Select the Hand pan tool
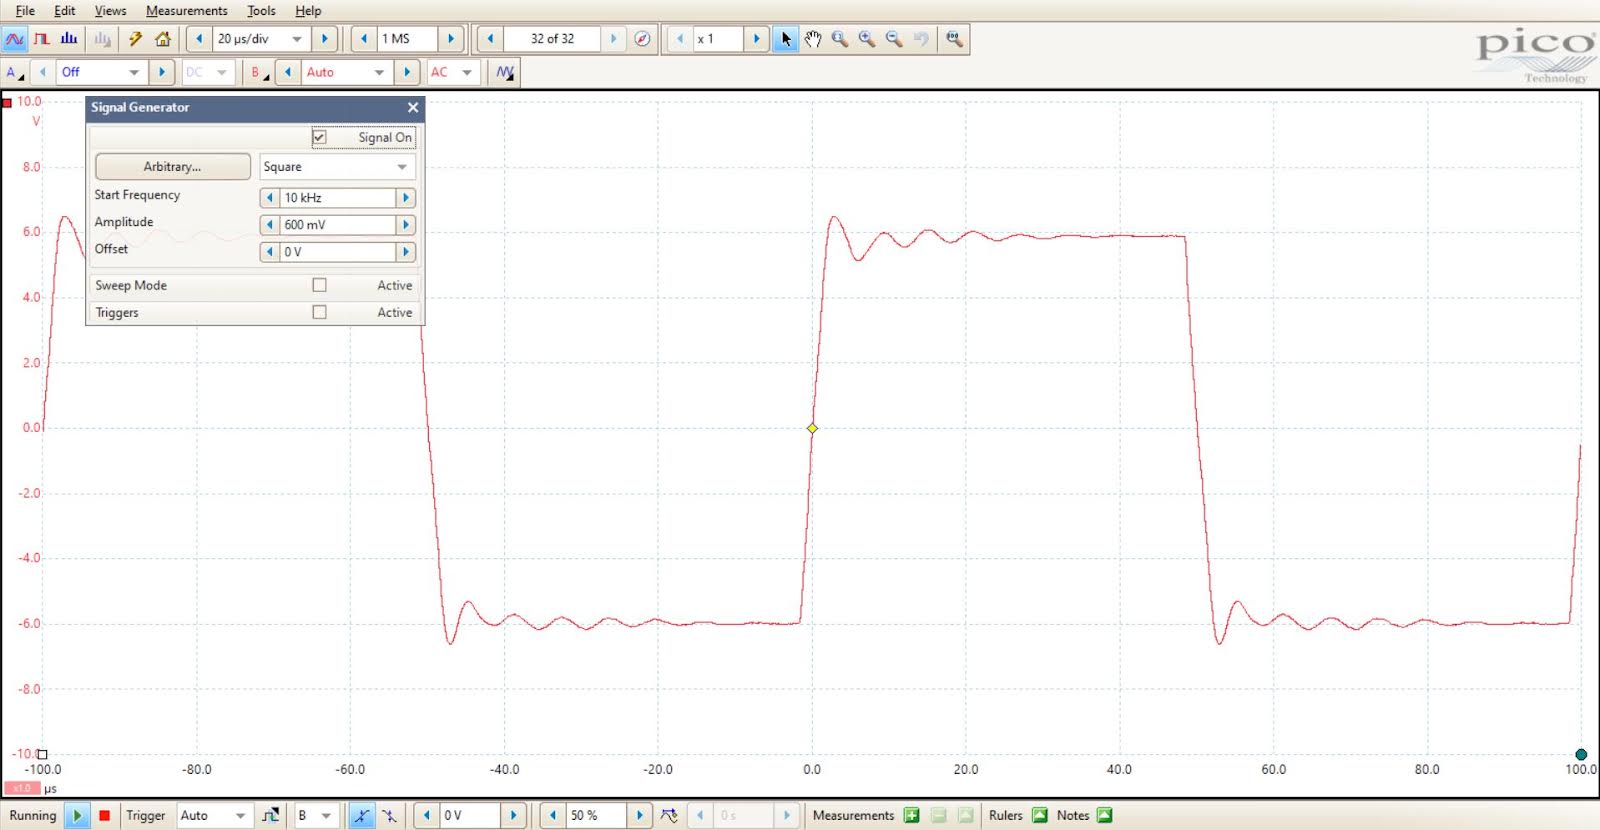Image resolution: width=1600 pixels, height=830 pixels. (813, 39)
